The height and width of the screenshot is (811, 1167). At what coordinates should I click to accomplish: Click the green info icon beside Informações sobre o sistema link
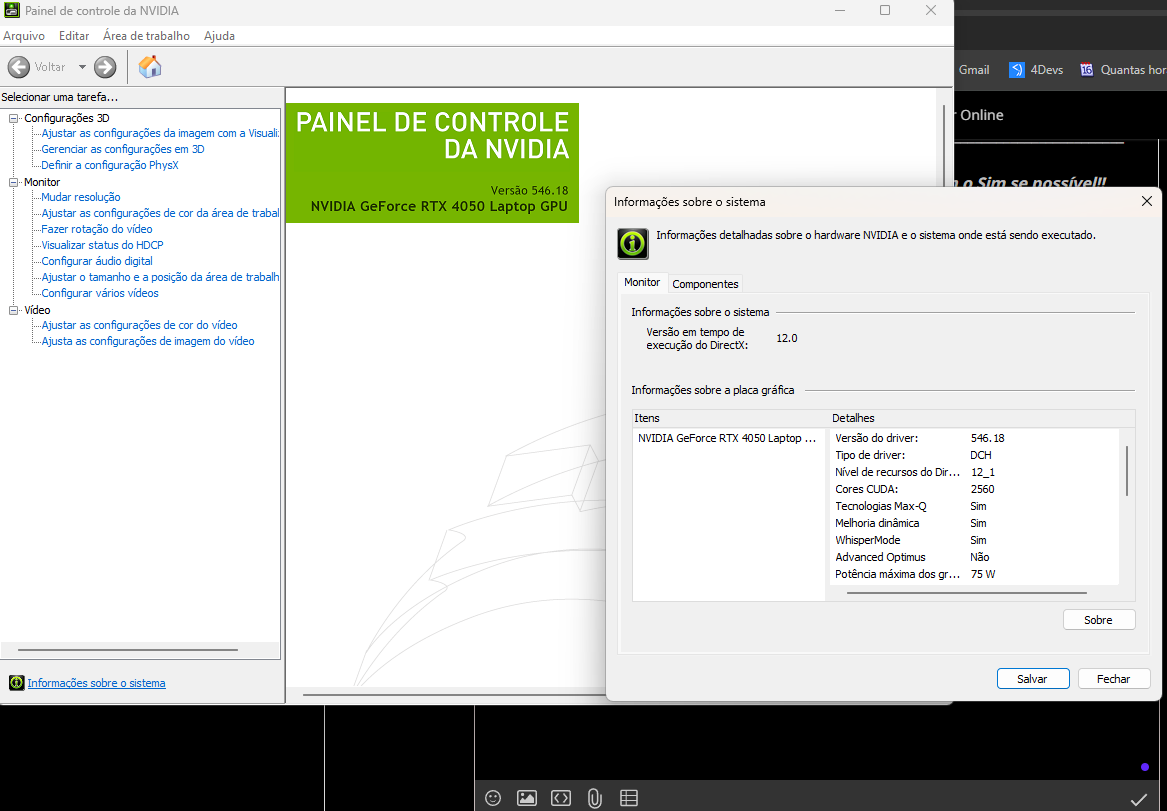pyautogui.click(x=16, y=682)
